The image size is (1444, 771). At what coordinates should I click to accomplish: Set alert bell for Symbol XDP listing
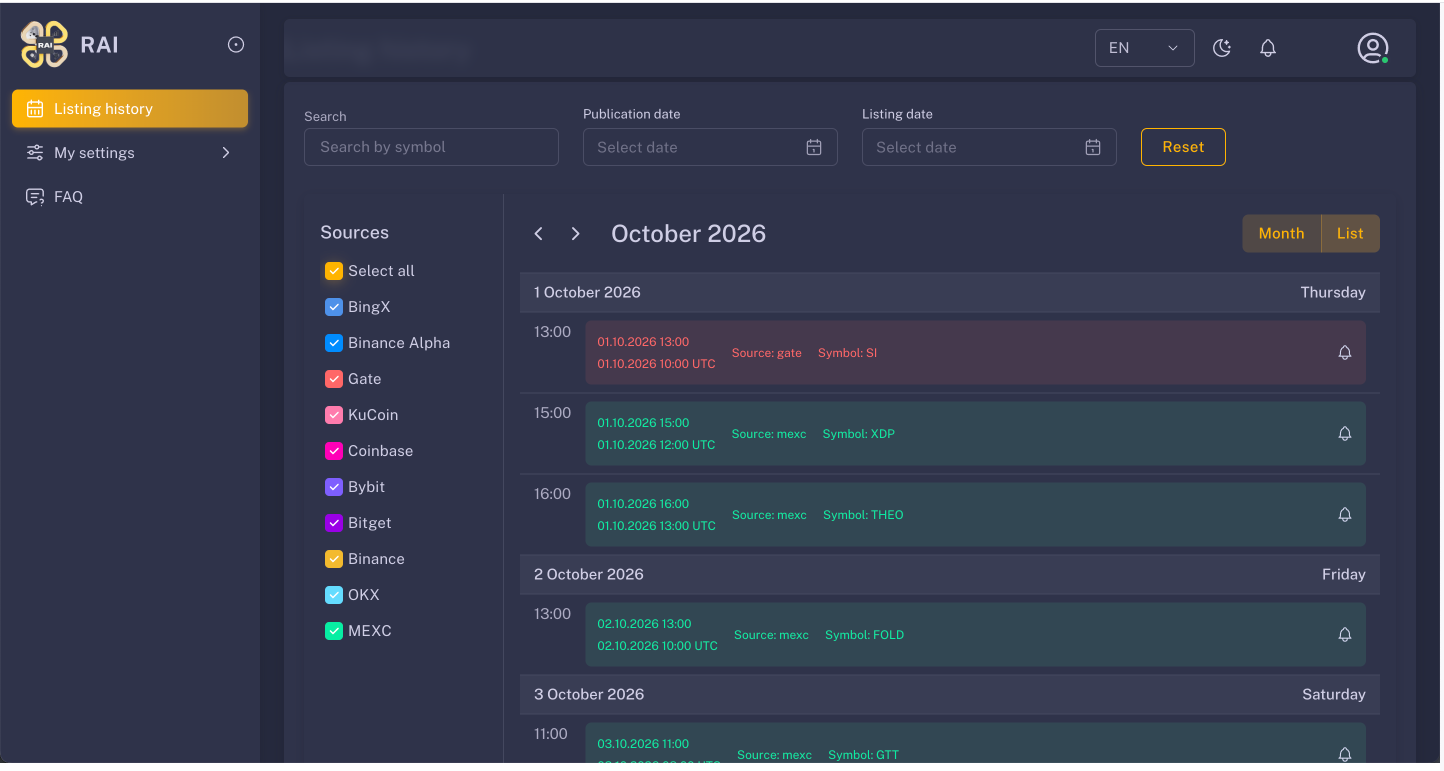[x=1345, y=434]
